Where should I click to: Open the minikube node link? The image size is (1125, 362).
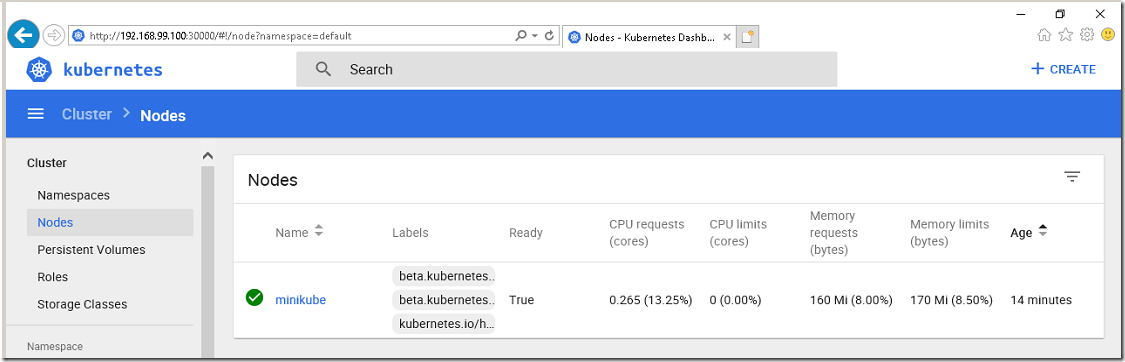[301, 300]
